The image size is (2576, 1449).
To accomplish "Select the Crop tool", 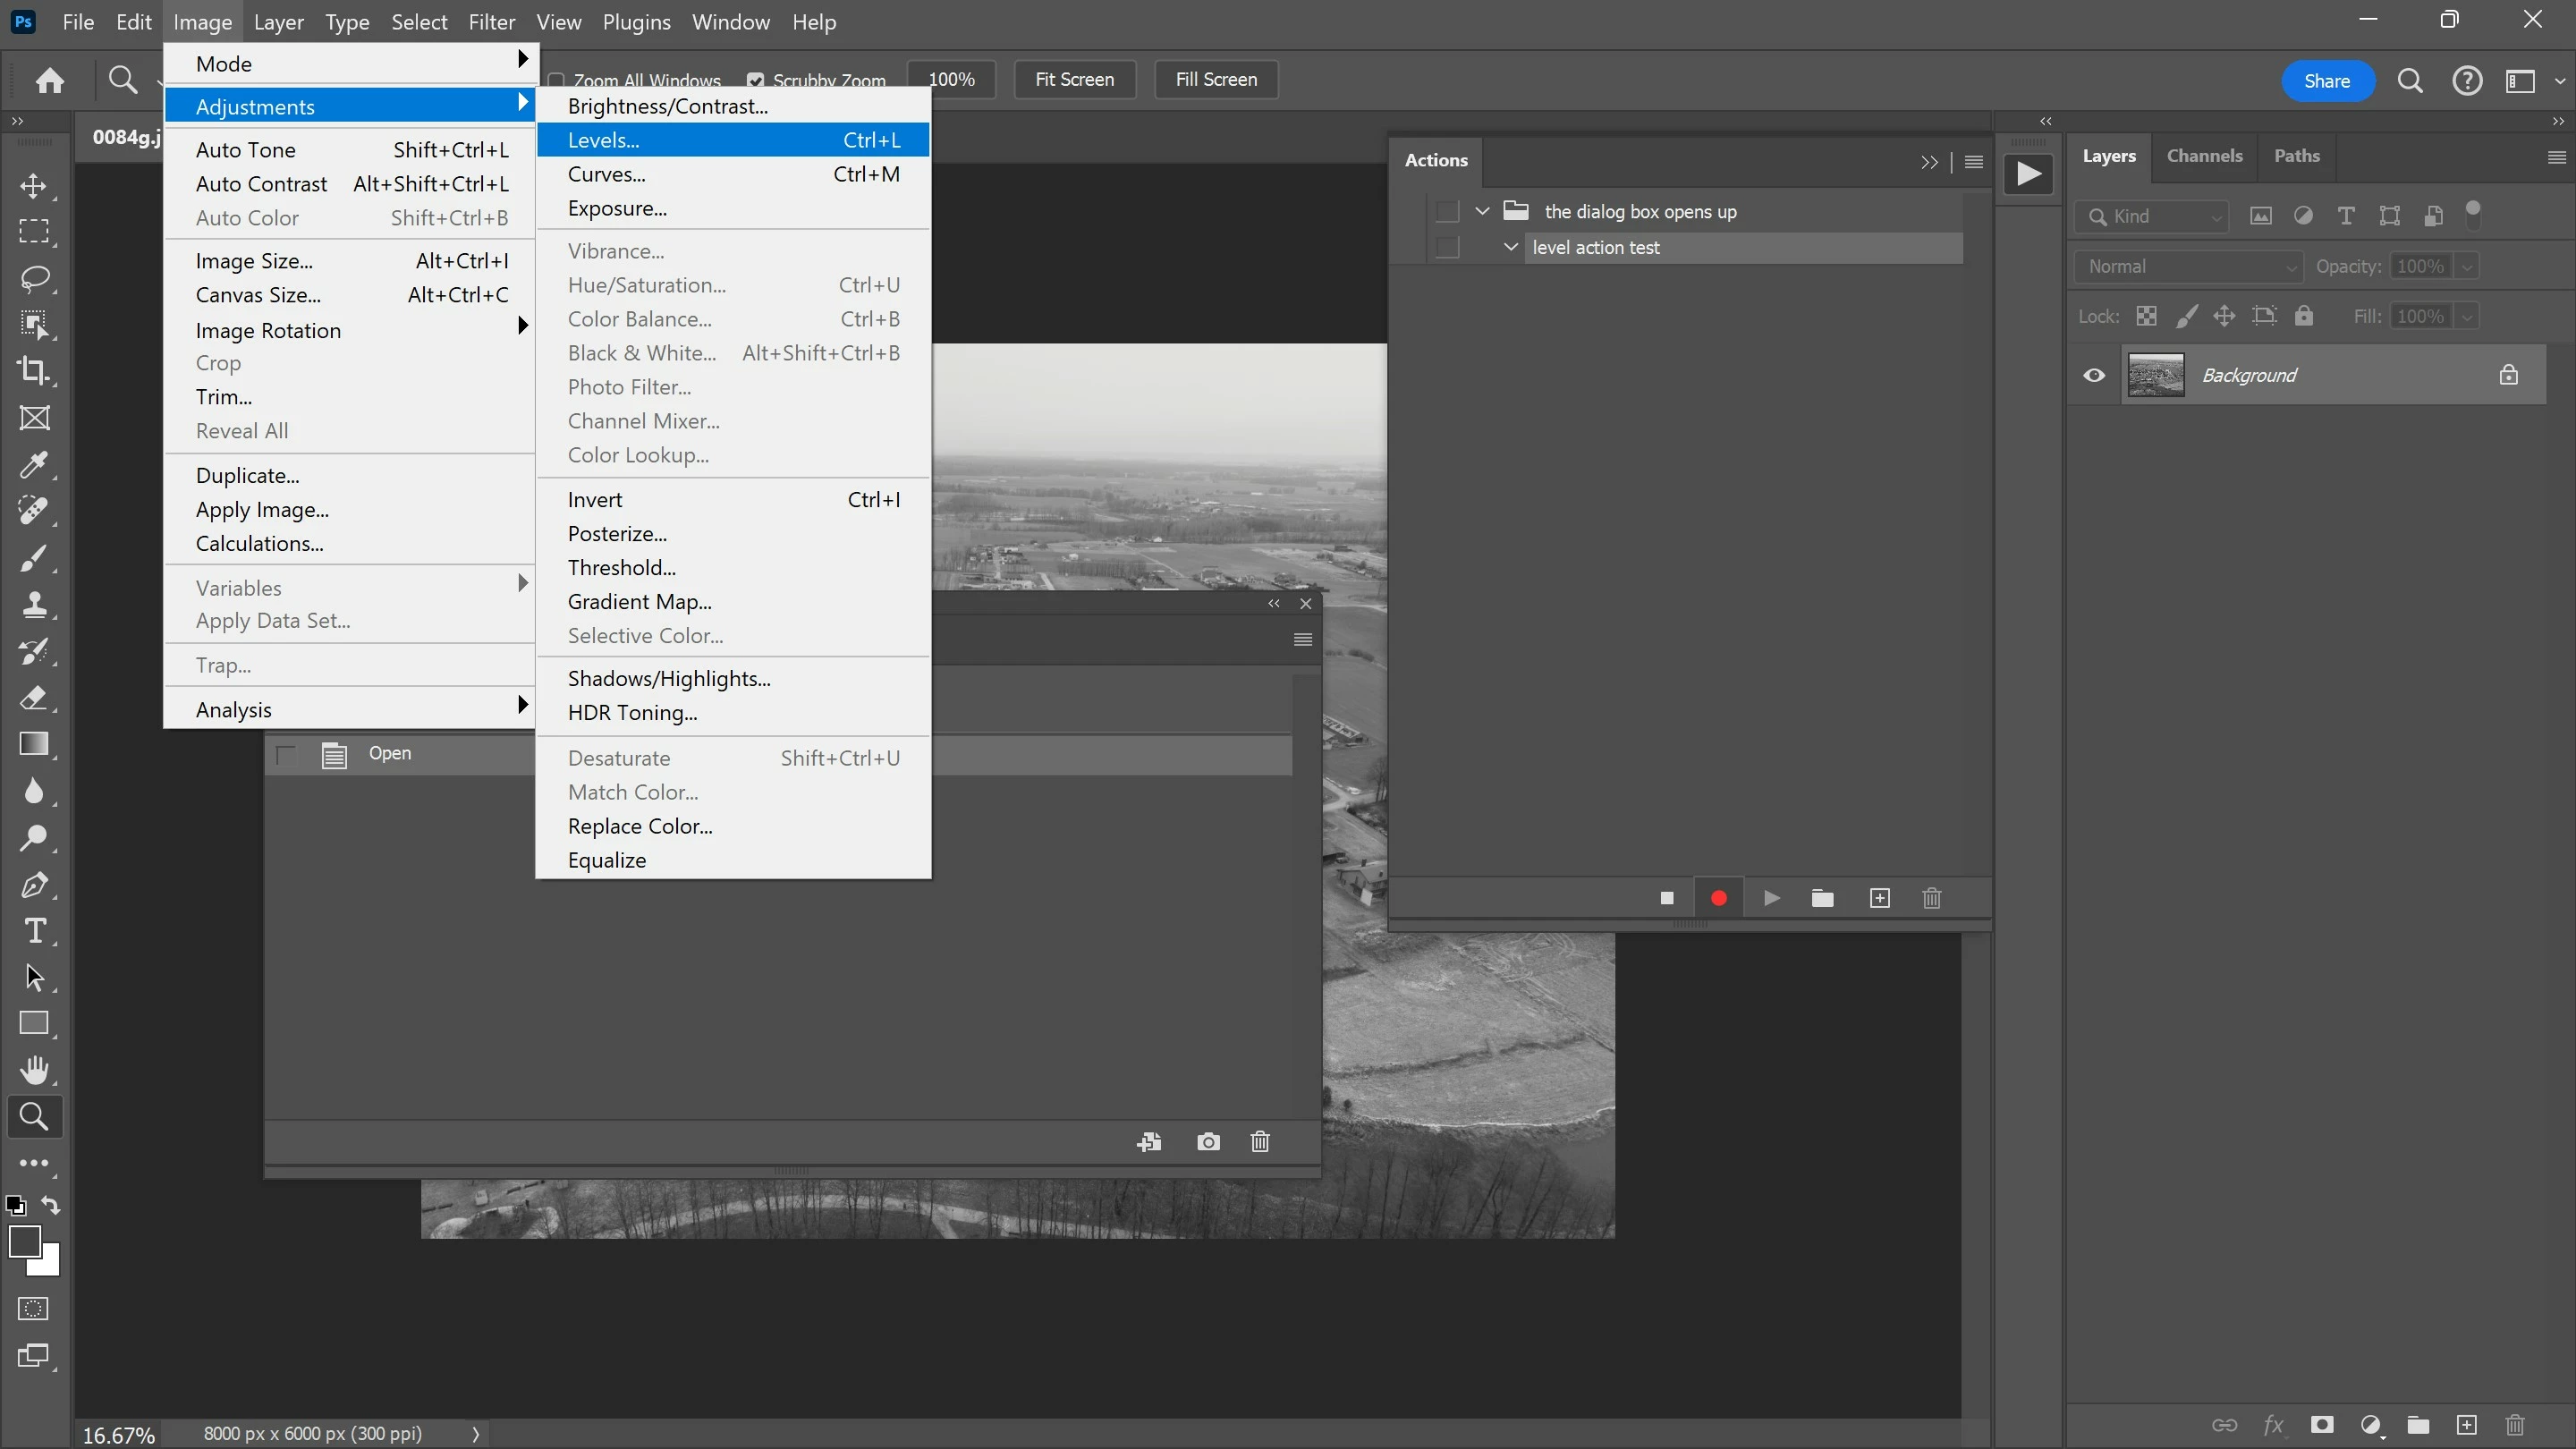I will point(34,371).
